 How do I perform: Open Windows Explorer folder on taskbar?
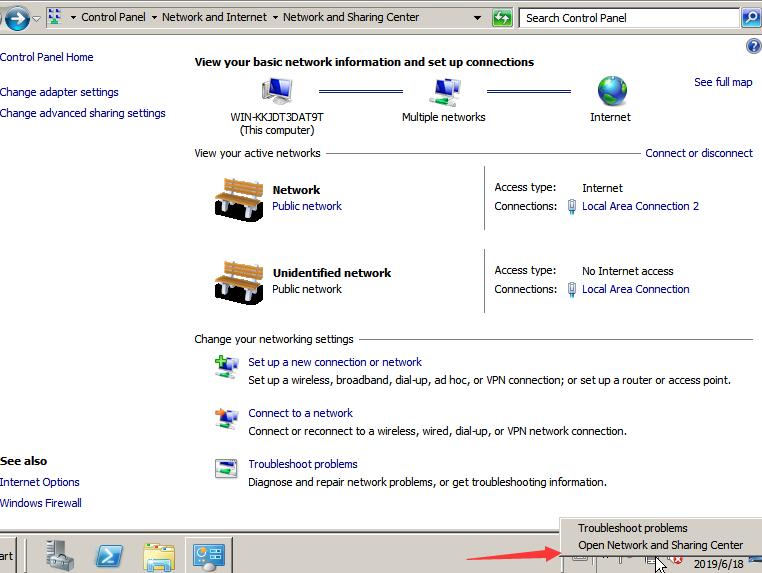pyautogui.click(x=159, y=555)
